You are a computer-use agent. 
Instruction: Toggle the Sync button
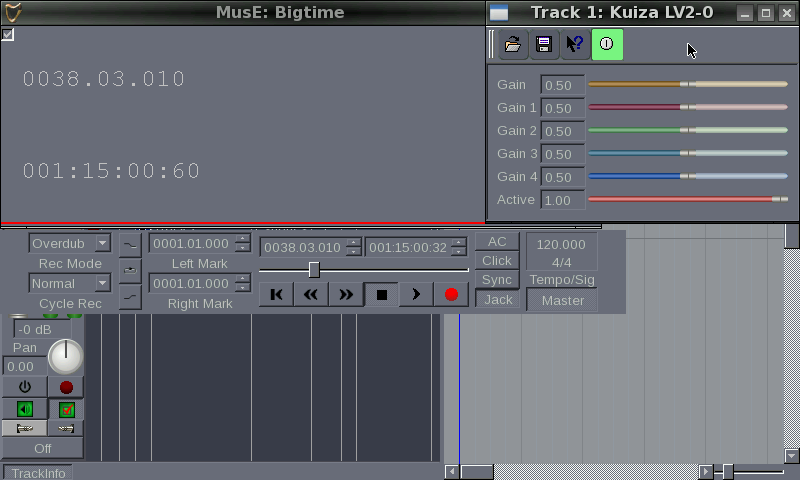click(497, 280)
